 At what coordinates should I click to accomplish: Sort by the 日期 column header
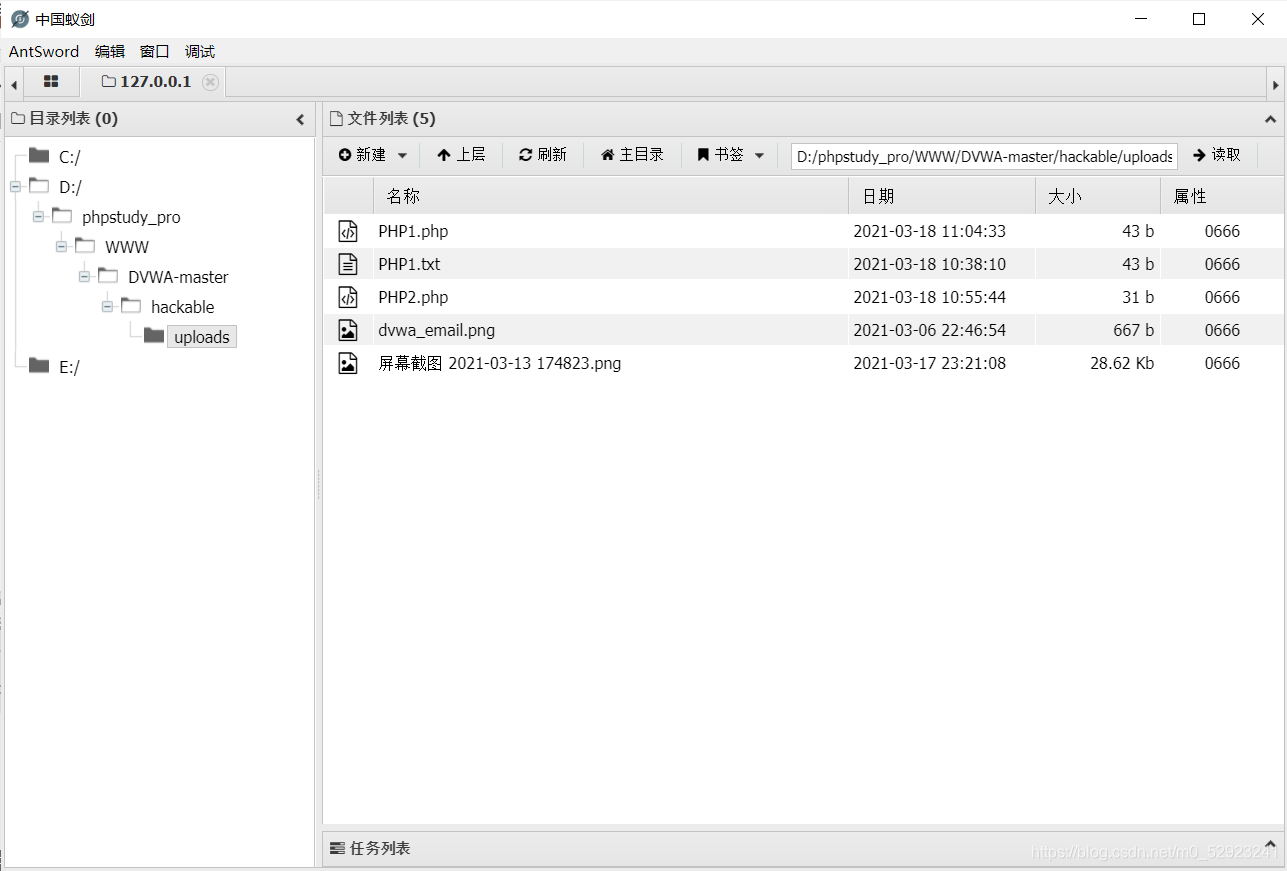tap(942, 197)
